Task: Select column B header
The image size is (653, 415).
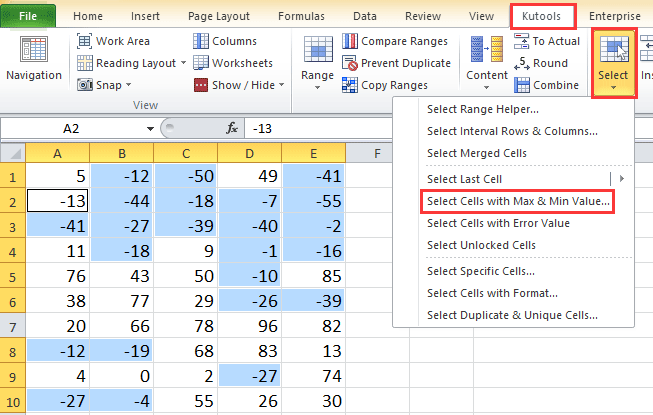Action: [x=122, y=154]
